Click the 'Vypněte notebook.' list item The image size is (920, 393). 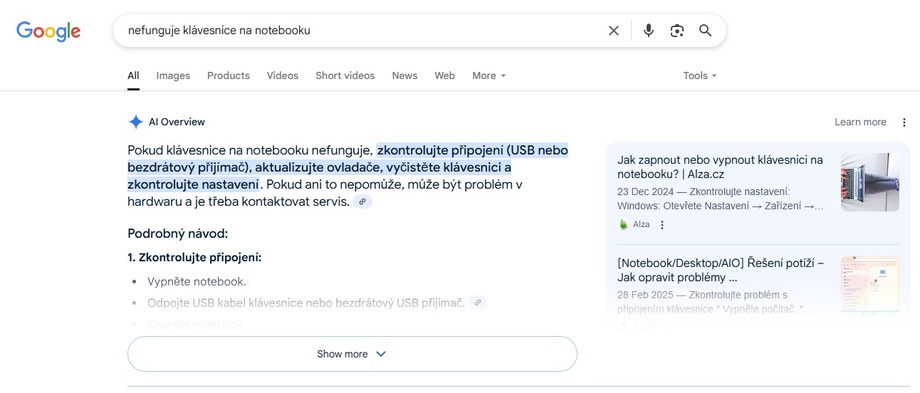tap(197, 282)
